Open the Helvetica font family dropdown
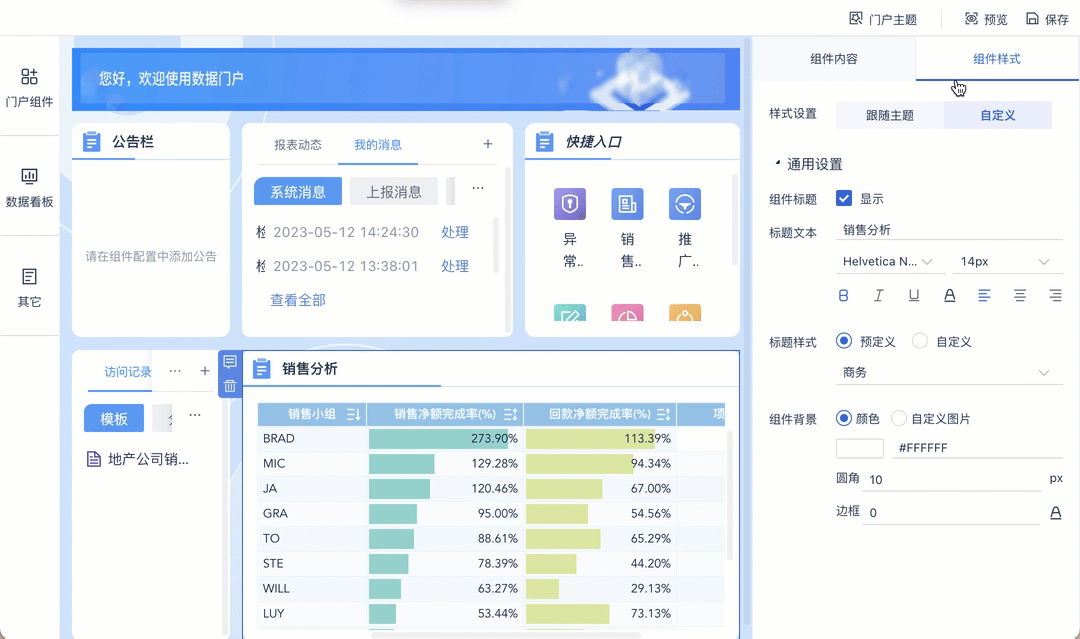 pyautogui.click(x=889, y=262)
